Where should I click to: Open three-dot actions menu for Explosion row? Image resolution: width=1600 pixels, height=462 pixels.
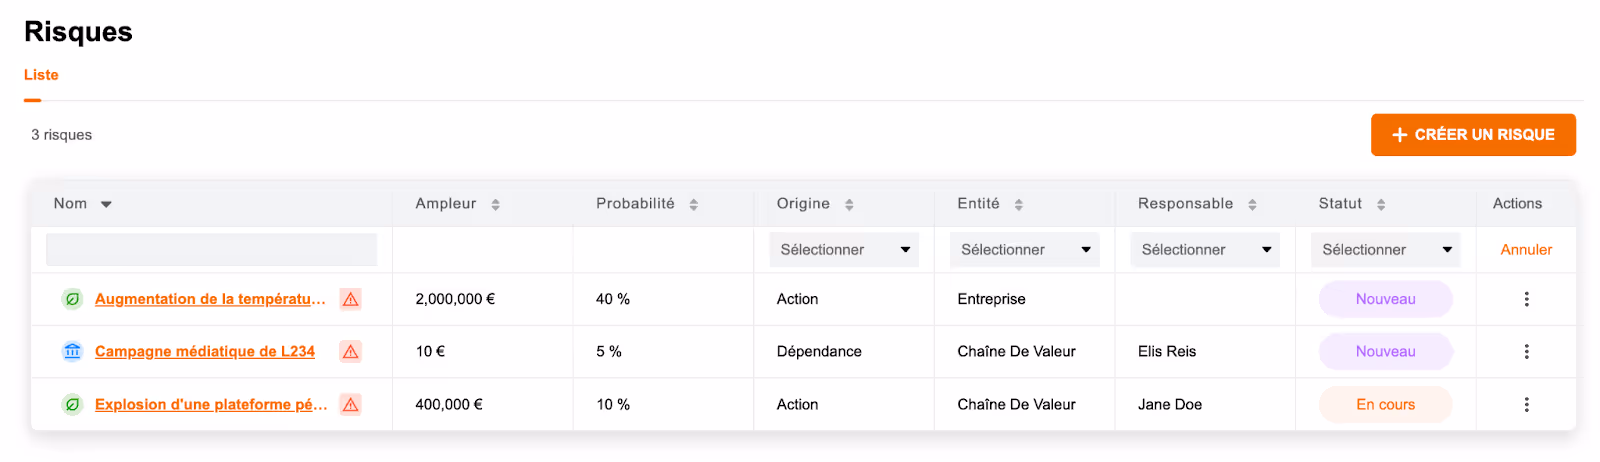[1526, 404]
